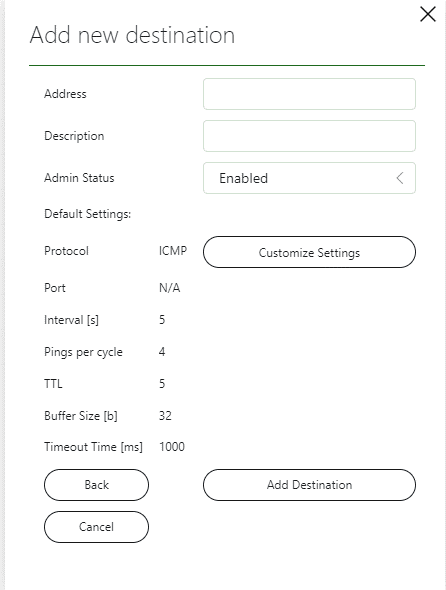Image resolution: width=446 pixels, height=590 pixels.
Task: Click the Buffer Size value 32
Action: (x=165, y=416)
